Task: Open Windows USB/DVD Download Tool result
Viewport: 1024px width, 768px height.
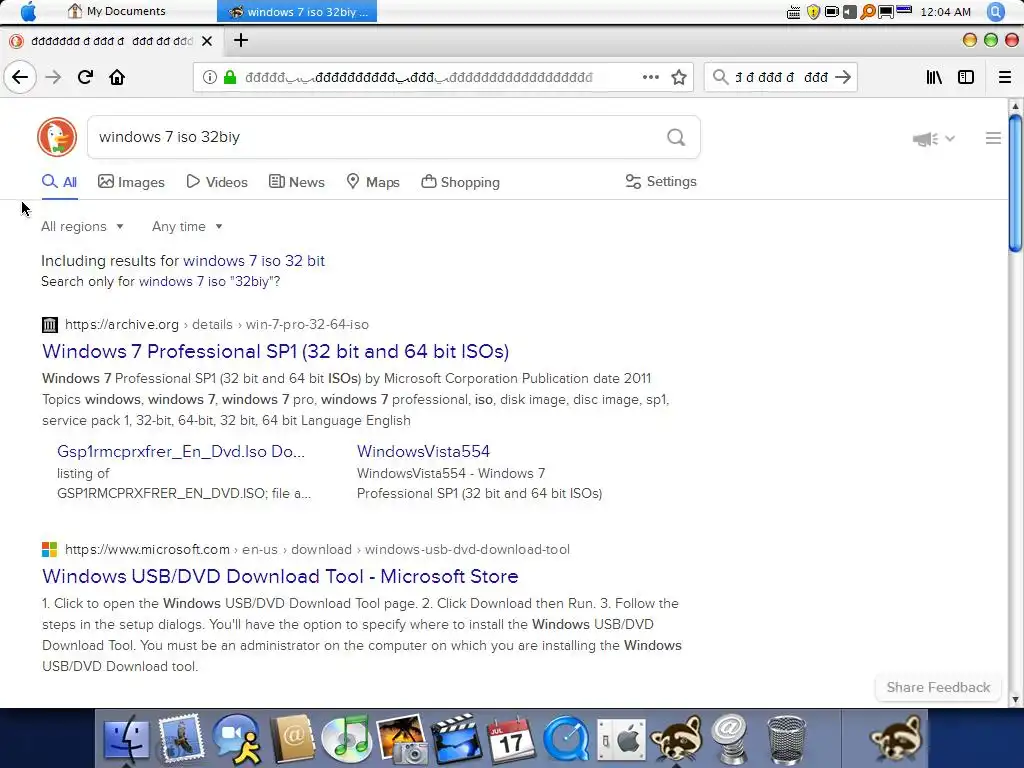Action: (280, 577)
